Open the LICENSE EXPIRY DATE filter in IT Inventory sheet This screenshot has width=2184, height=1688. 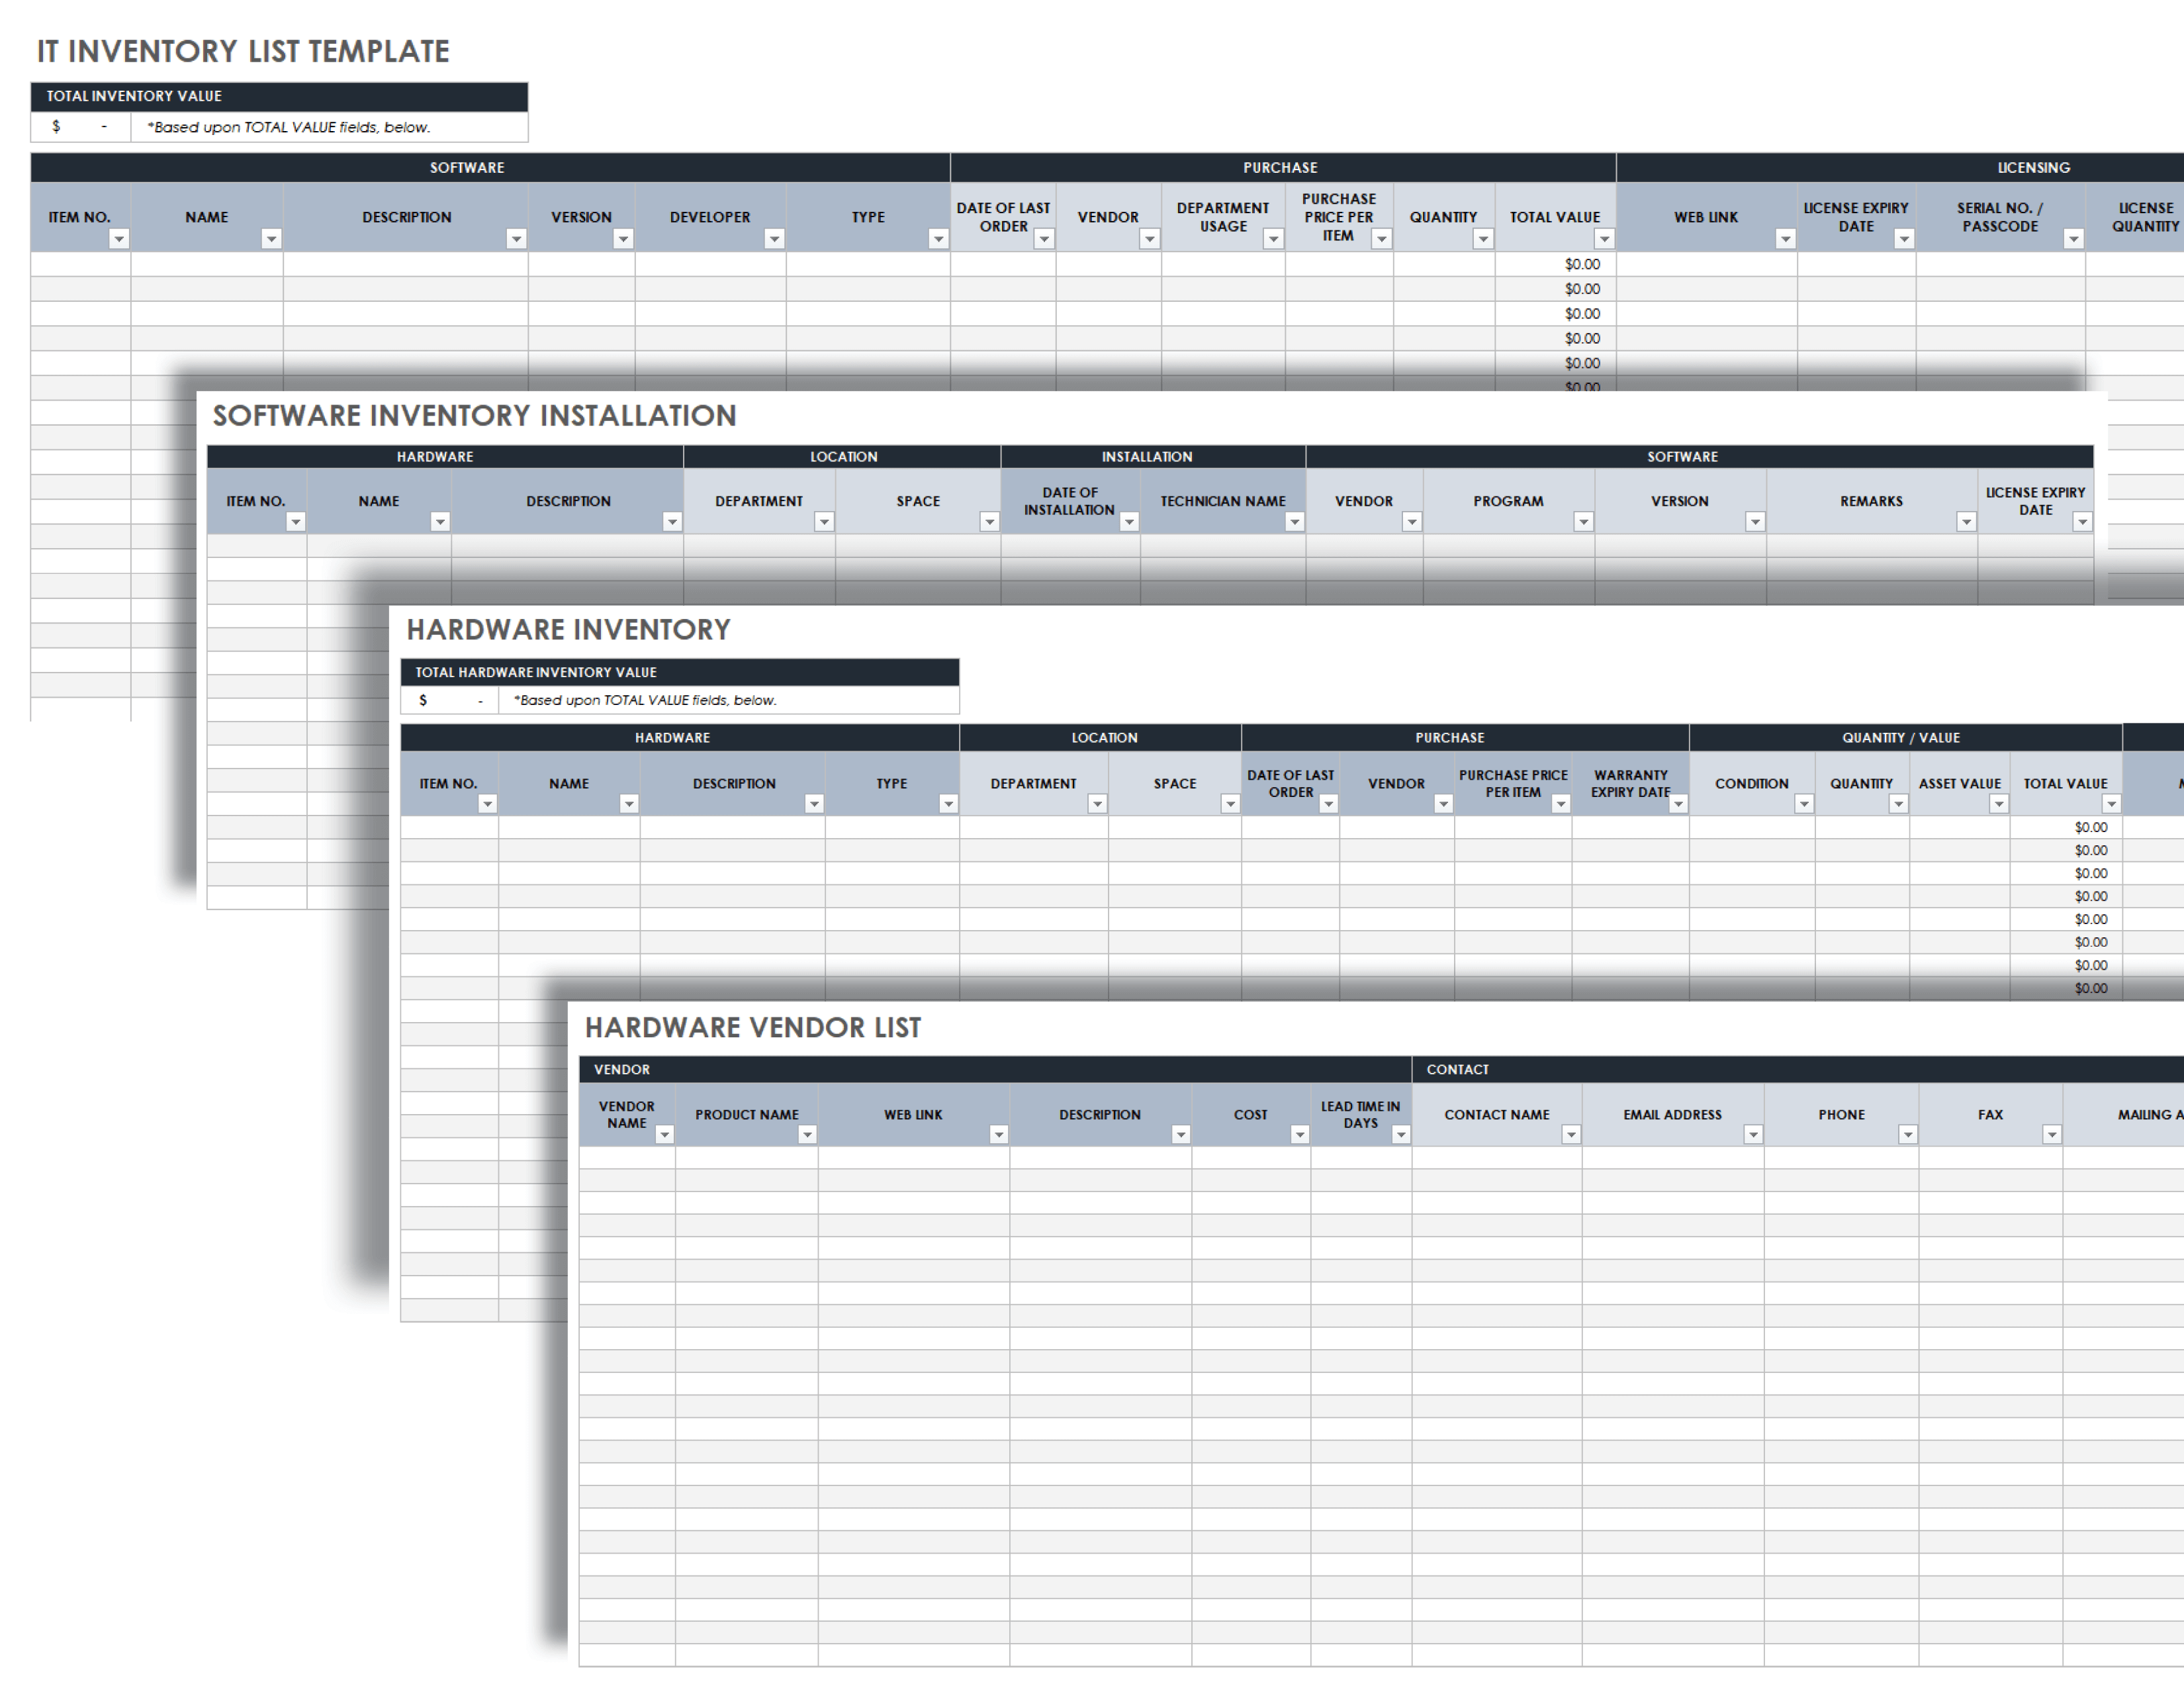pyautogui.click(x=1904, y=239)
